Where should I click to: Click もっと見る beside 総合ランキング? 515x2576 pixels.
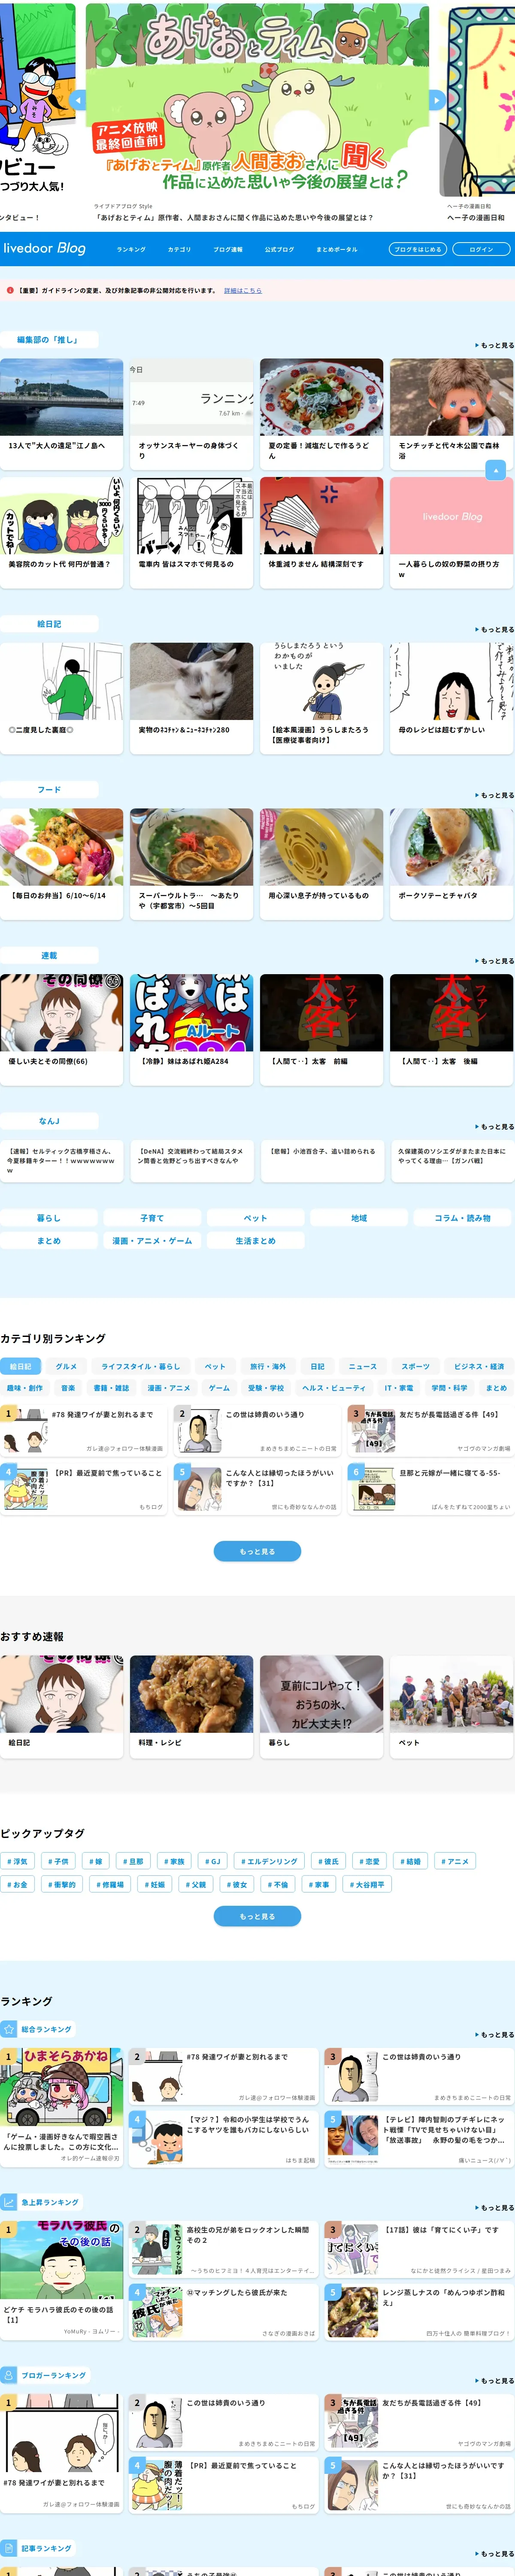pyautogui.click(x=495, y=2034)
